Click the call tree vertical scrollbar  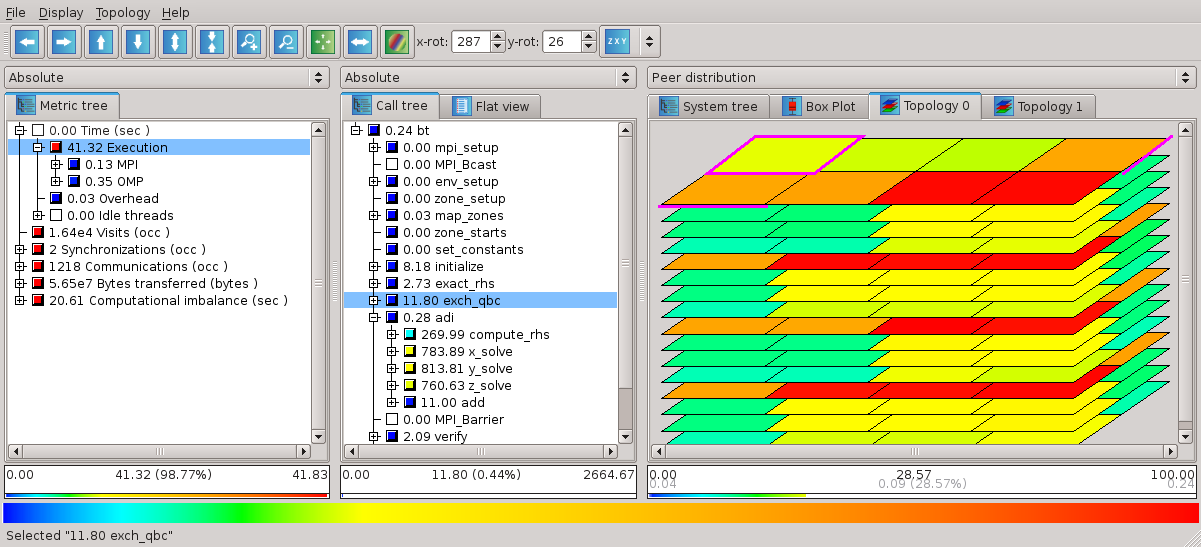click(x=626, y=283)
